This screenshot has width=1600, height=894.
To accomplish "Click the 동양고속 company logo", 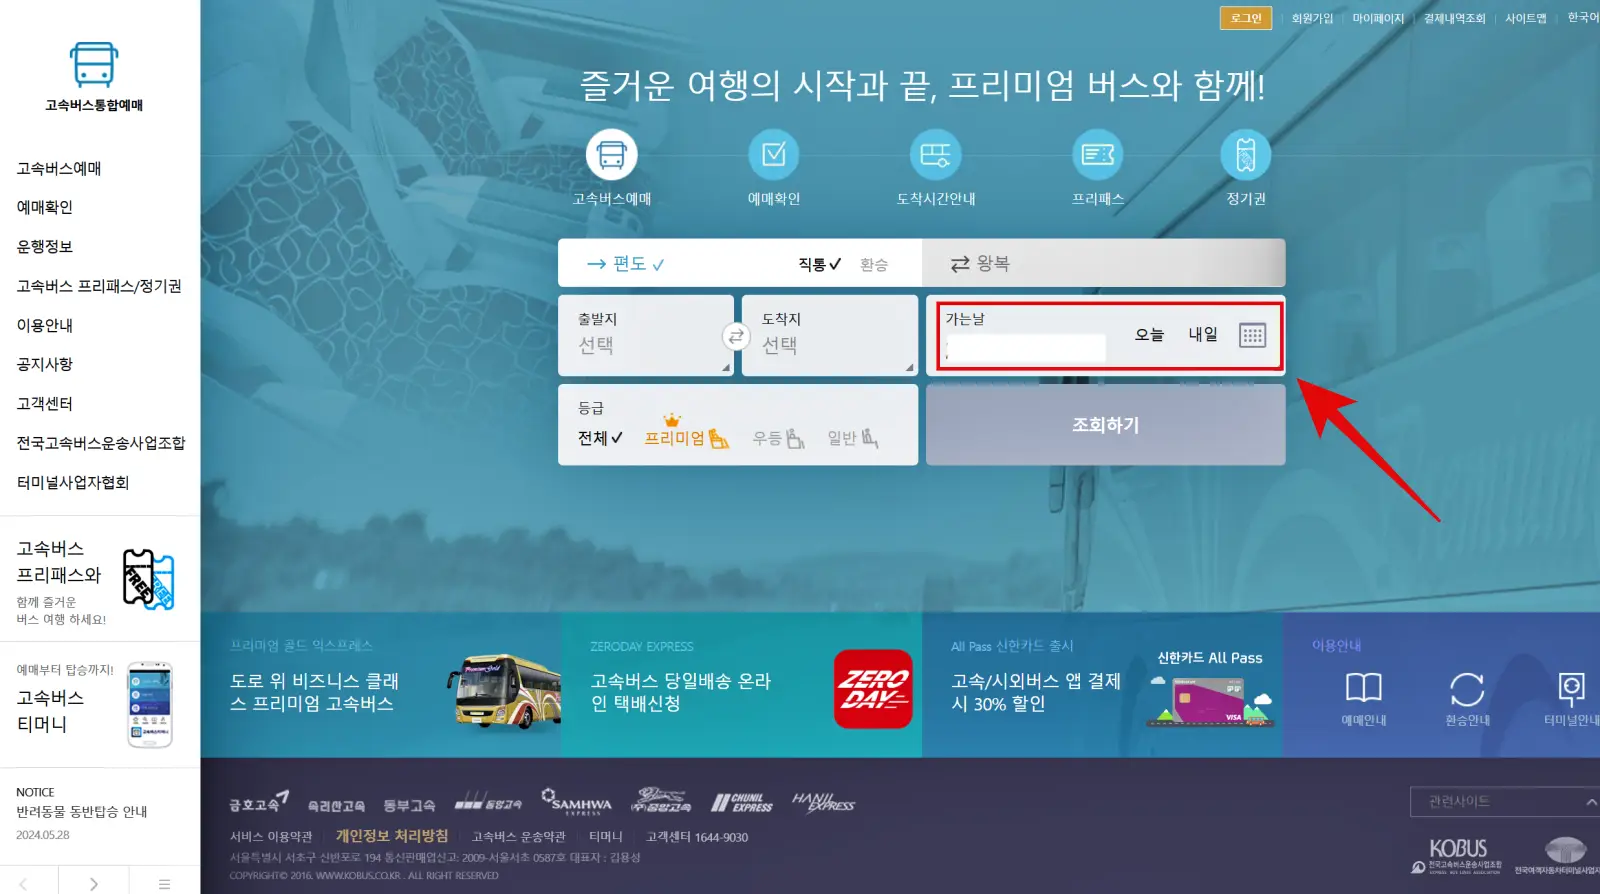I will click(488, 803).
